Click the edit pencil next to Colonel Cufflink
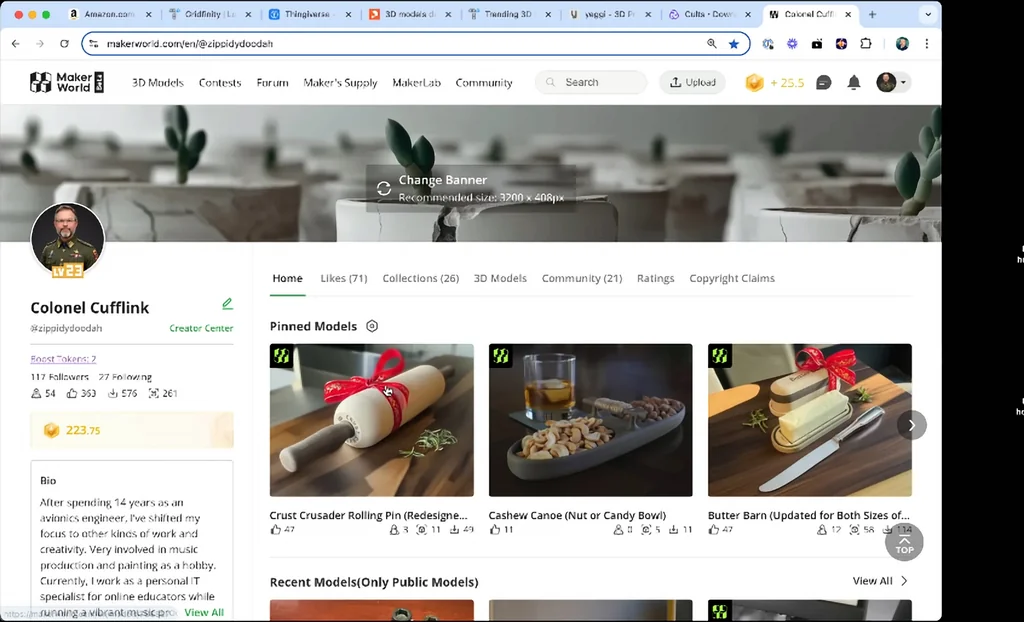 (x=227, y=304)
